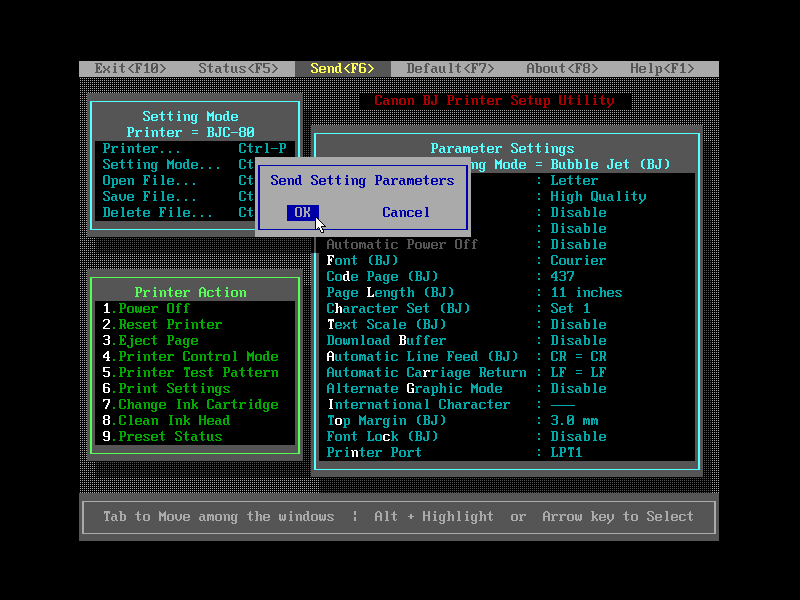Choose Open File... entry
This screenshot has height=600, width=800.
tap(175, 181)
